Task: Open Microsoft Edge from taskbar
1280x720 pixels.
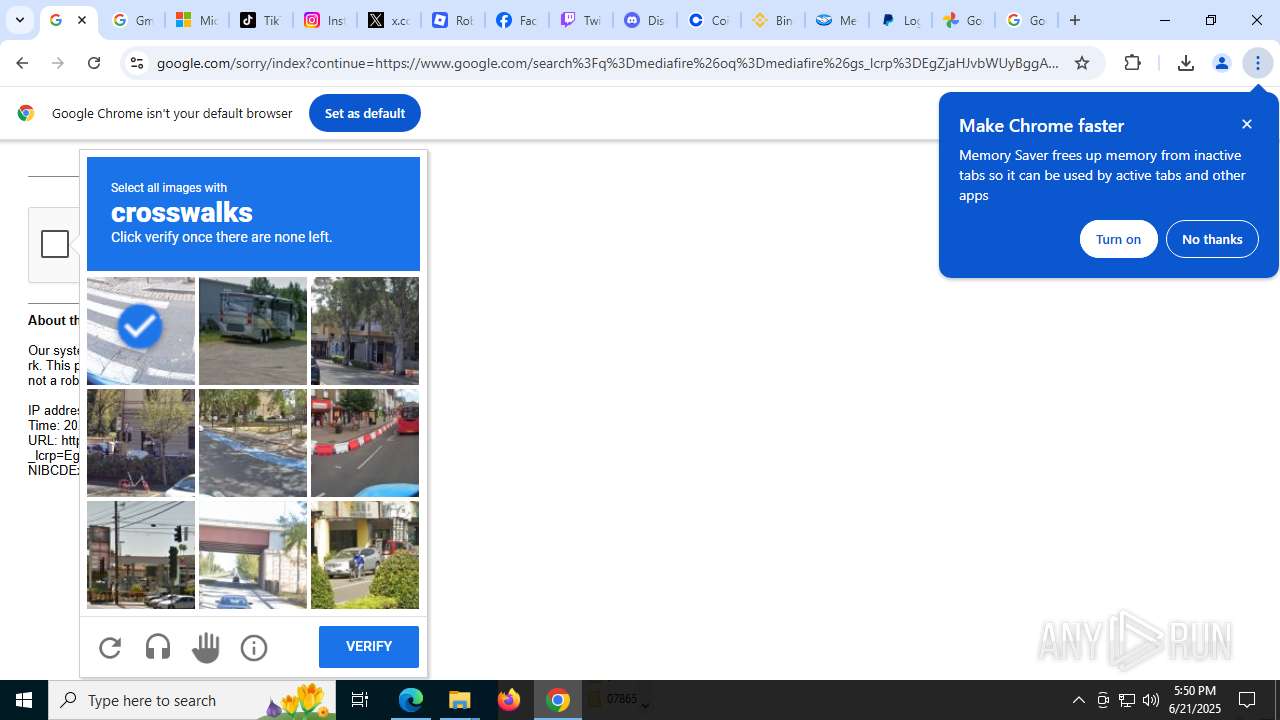Action: (411, 700)
